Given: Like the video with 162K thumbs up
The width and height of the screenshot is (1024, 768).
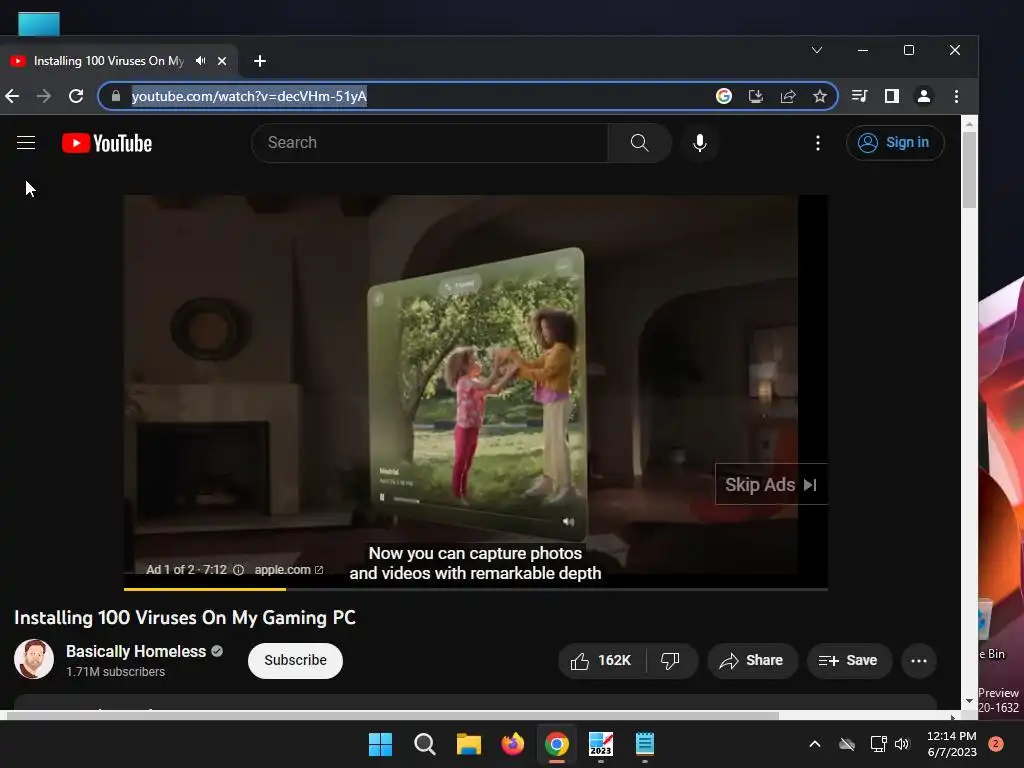Looking at the screenshot, I should coord(601,661).
